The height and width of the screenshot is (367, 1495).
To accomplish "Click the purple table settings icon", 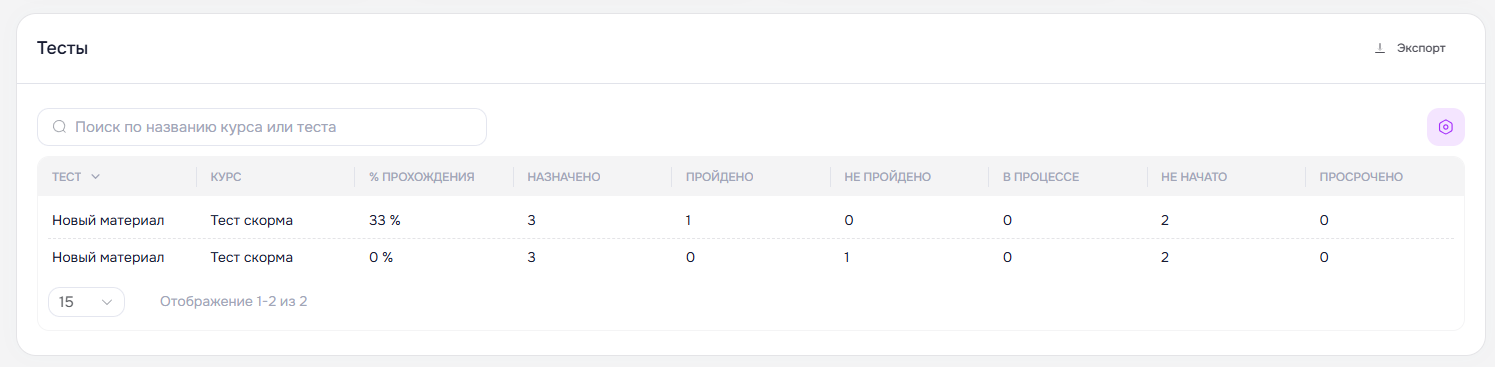I will click(1445, 127).
